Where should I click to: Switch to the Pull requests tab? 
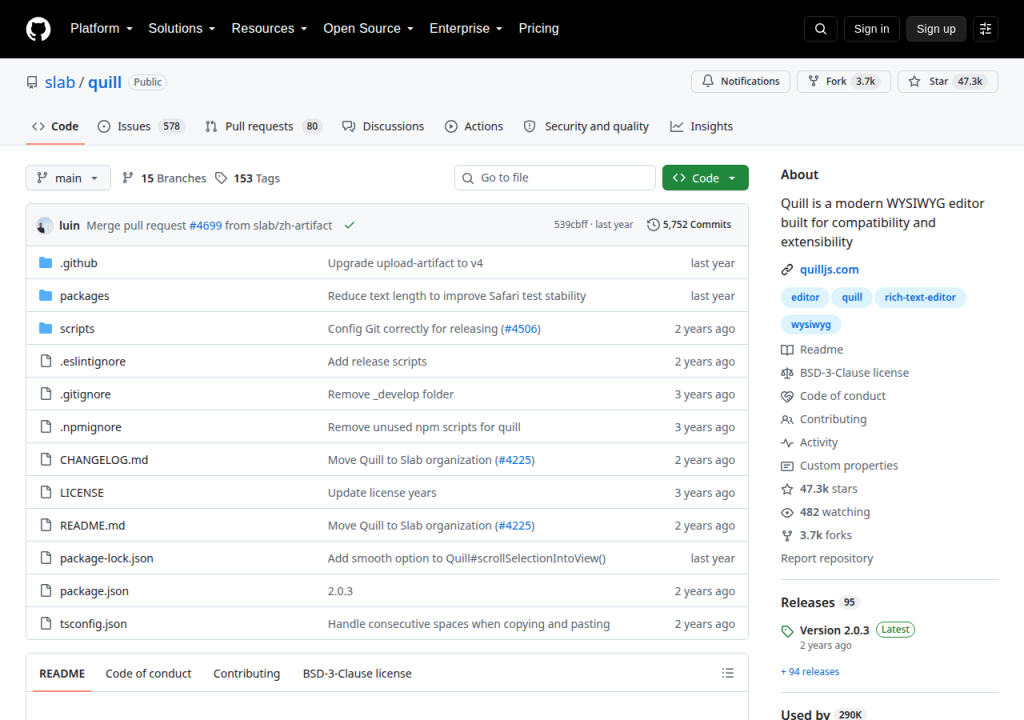263,126
